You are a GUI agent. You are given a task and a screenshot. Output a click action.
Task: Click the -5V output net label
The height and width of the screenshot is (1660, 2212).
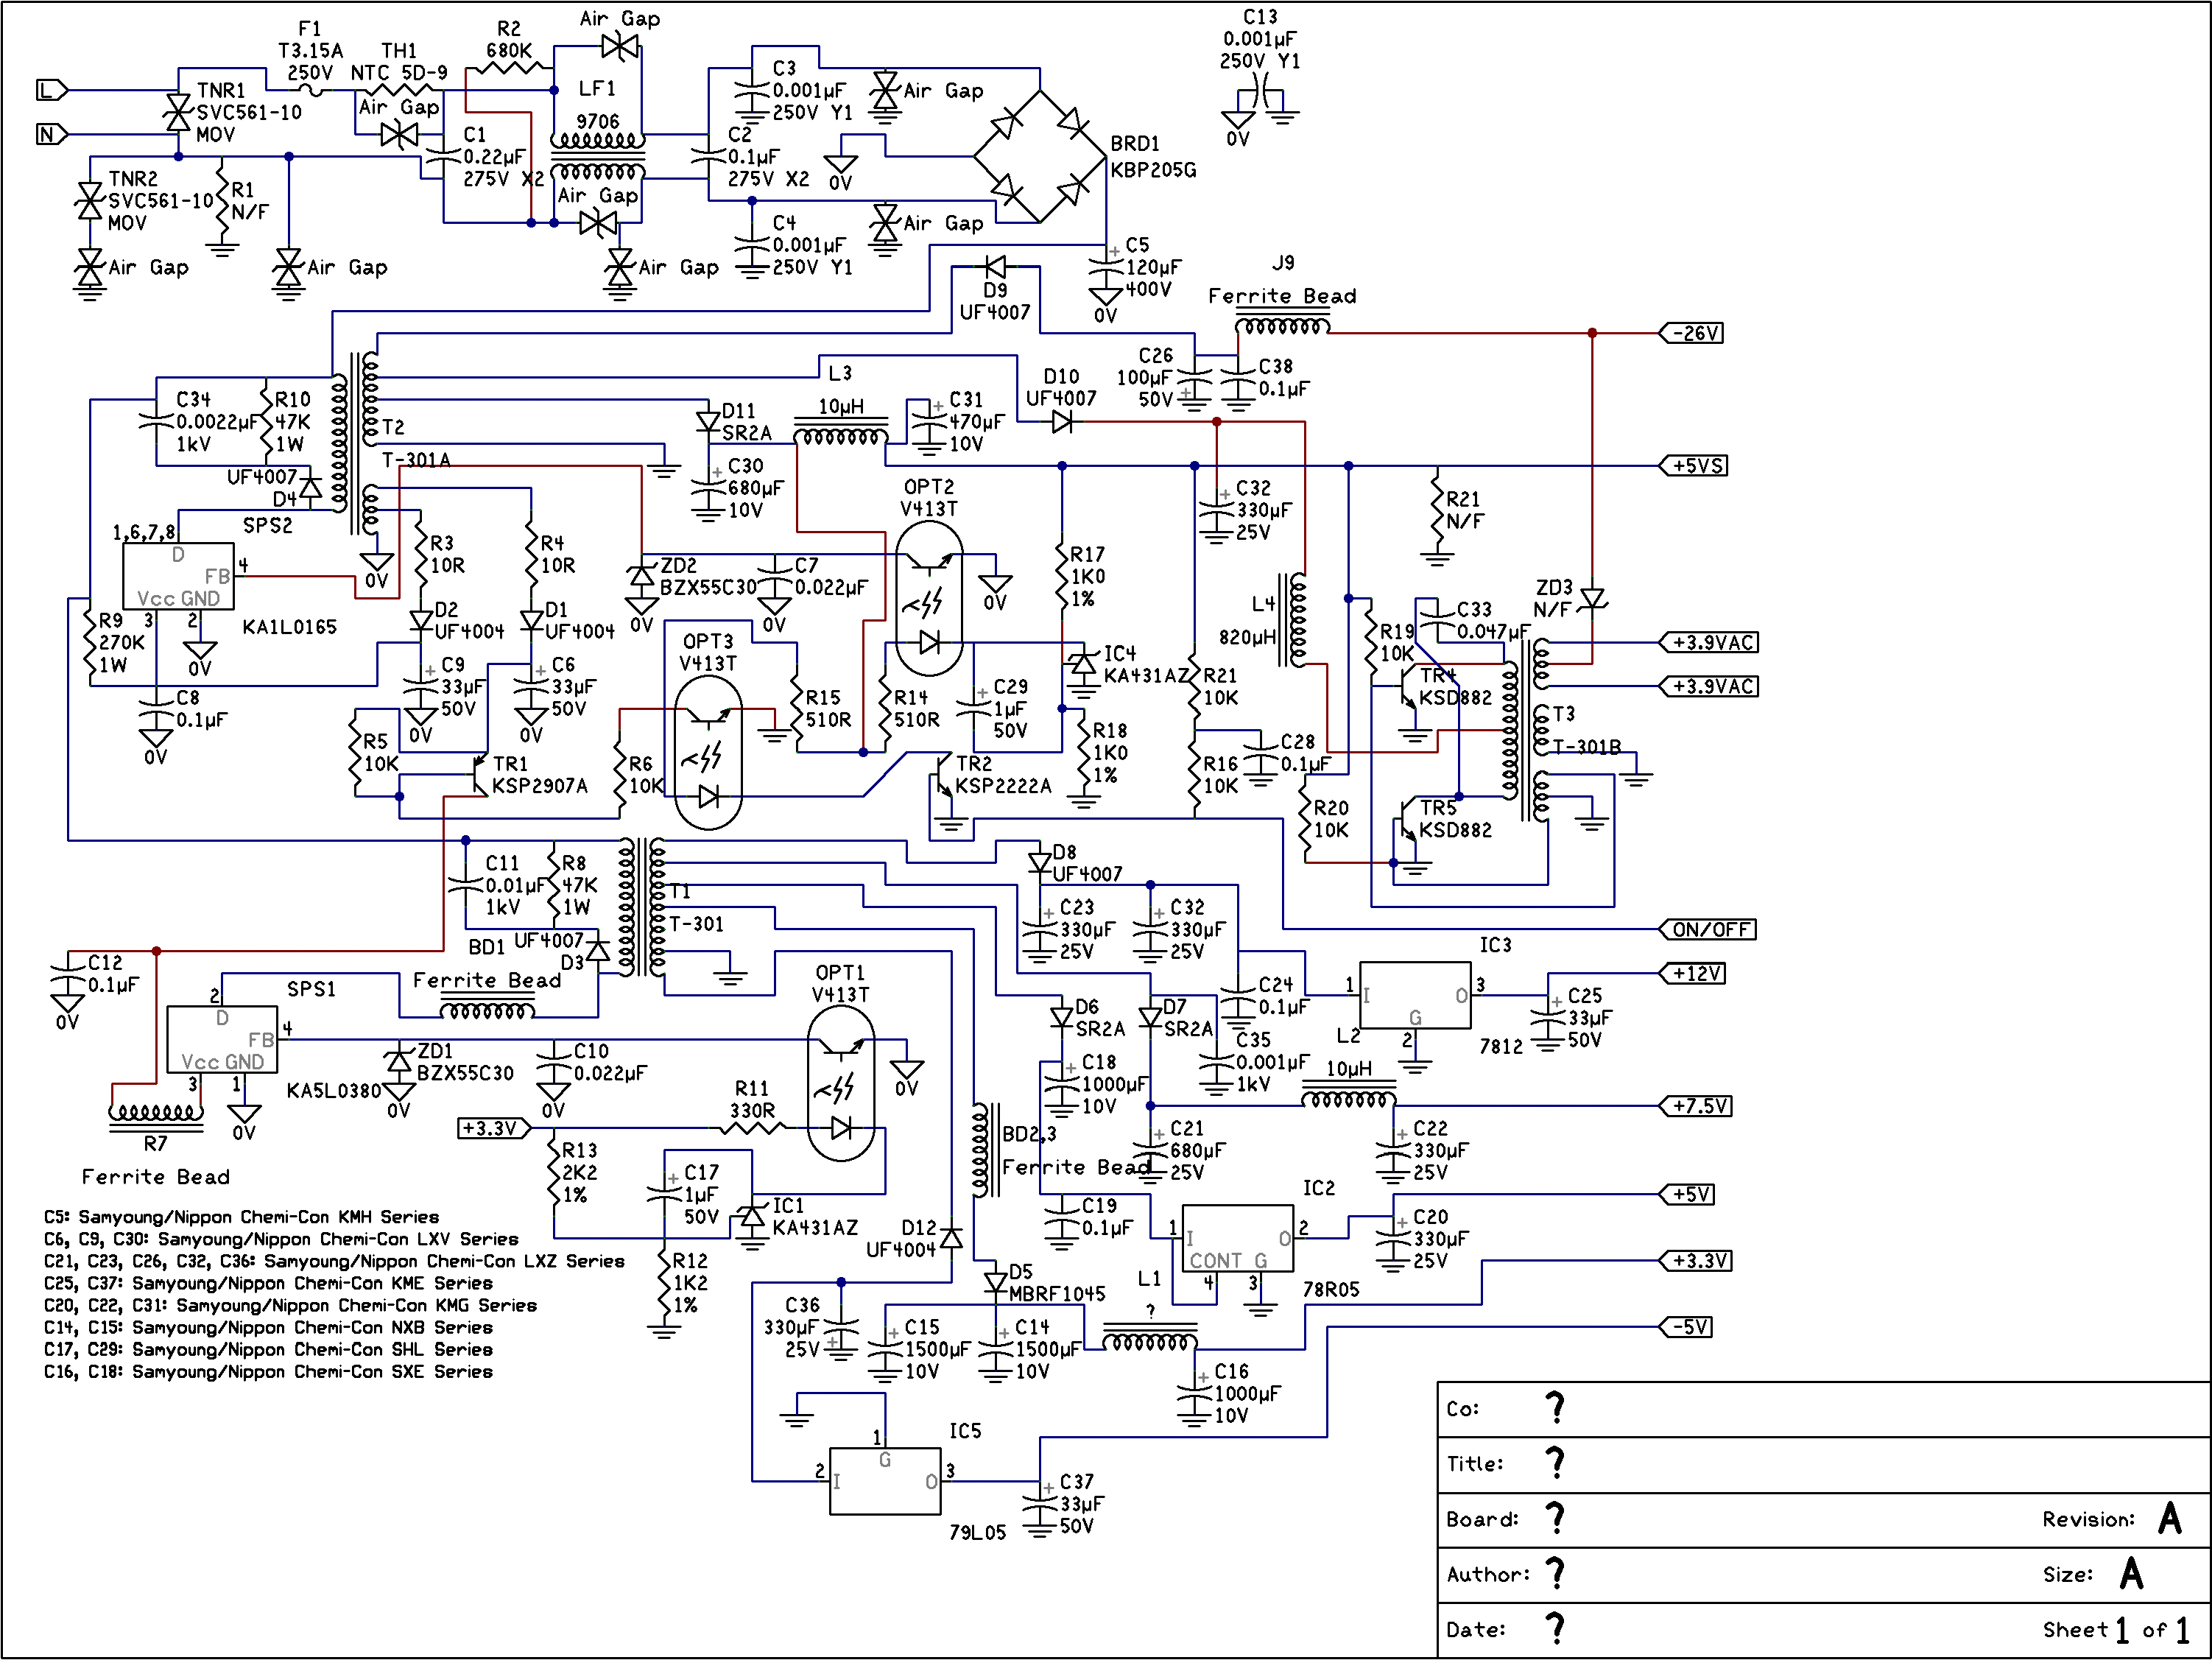coord(1687,1327)
